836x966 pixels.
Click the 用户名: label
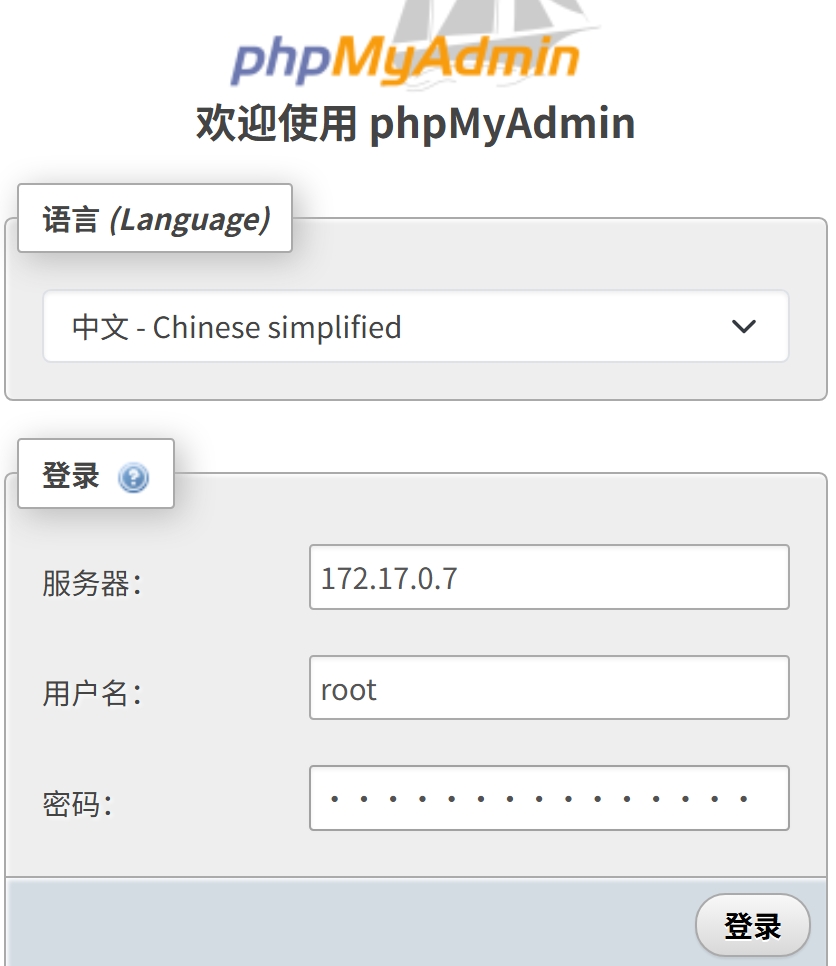(92, 693)
